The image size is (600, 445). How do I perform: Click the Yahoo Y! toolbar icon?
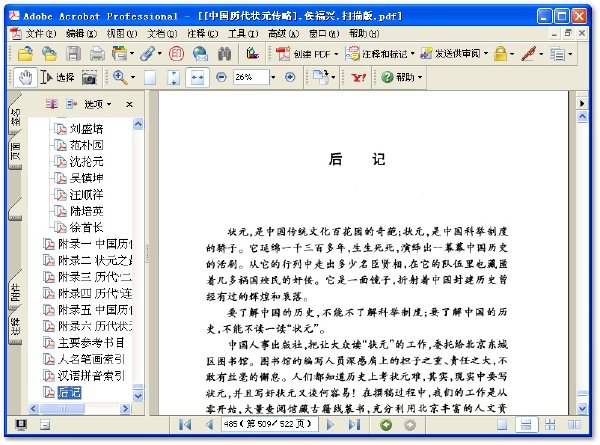tap(359, 78)
